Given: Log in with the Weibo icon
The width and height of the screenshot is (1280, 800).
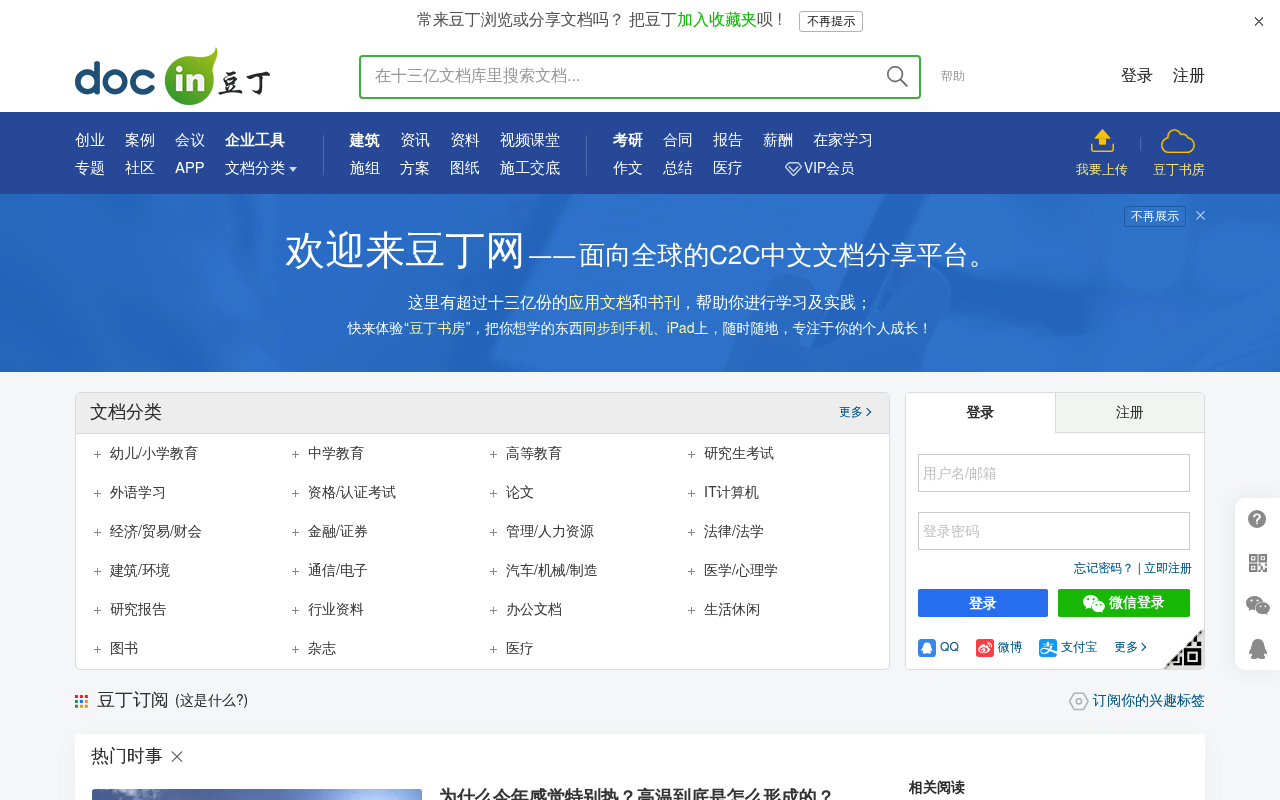Looking at the screenshot, I should (985, 648).
